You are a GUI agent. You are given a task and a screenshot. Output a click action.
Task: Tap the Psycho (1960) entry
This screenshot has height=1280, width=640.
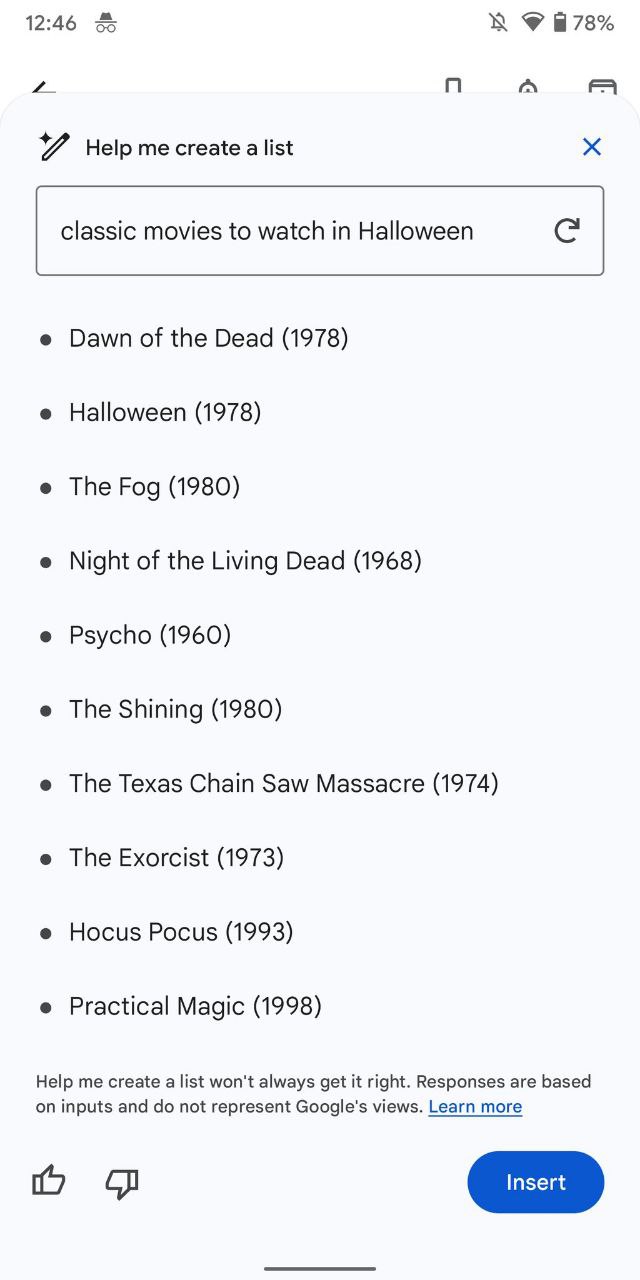pos(150,635)
